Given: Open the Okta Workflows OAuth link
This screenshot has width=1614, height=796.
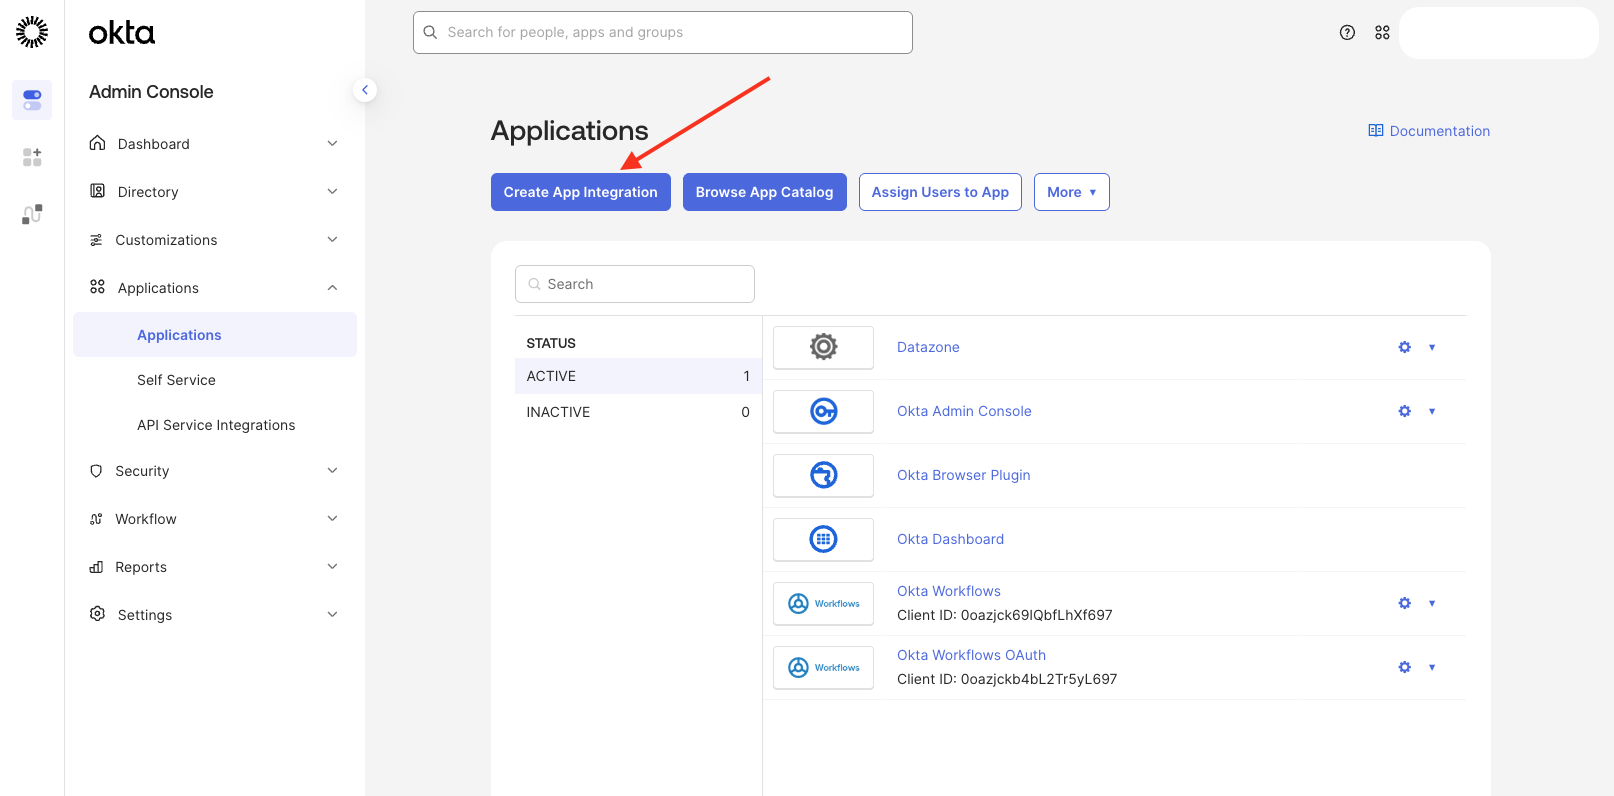Looking at the screenshot, I should pos(971,655).
